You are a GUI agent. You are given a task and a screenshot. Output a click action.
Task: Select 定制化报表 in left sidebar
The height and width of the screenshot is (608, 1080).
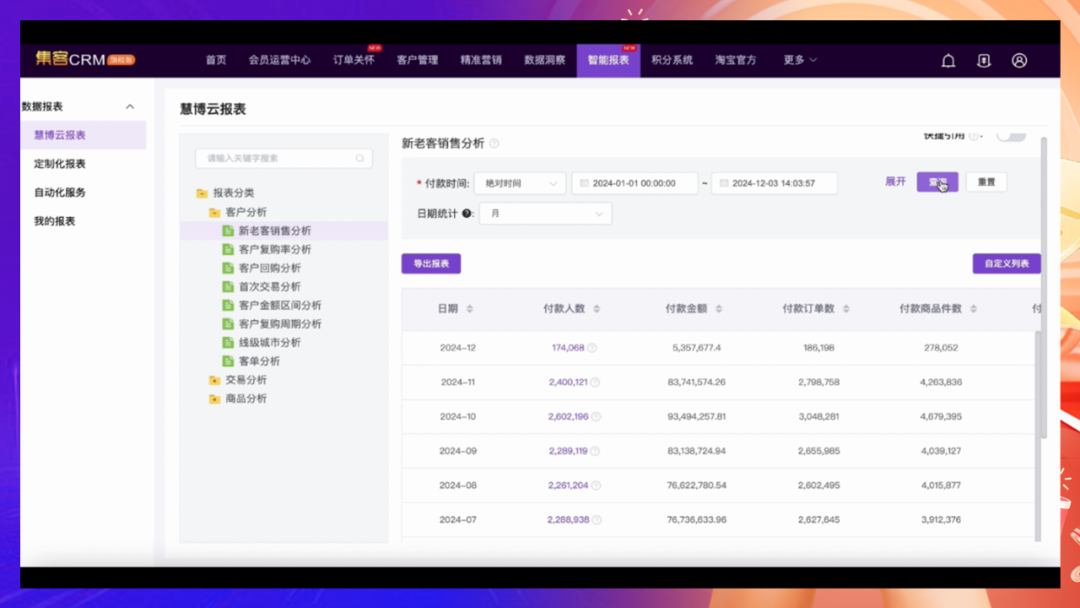tap(60, 164)
